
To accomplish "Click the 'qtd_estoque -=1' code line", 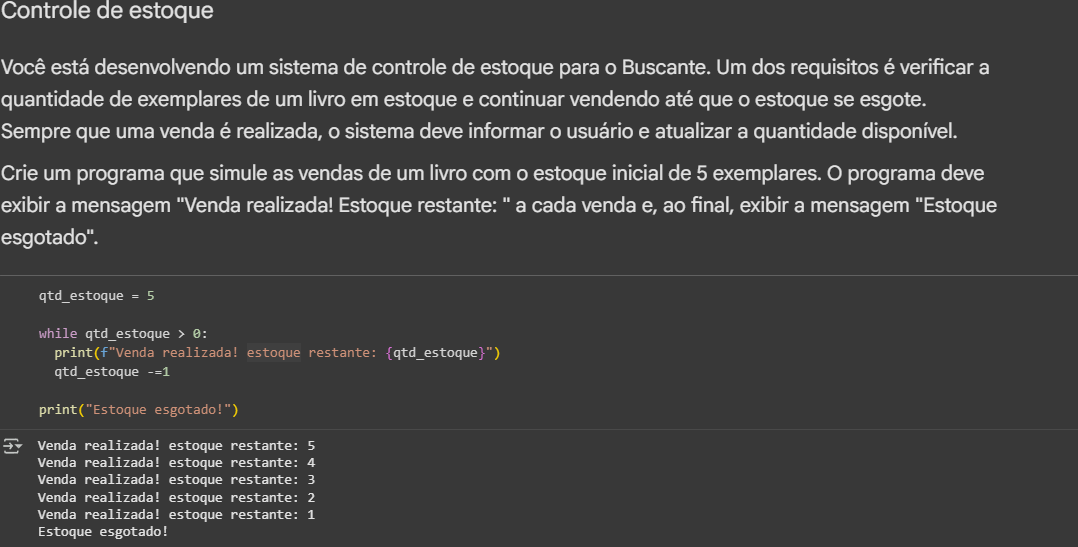I will pos(113,371).
